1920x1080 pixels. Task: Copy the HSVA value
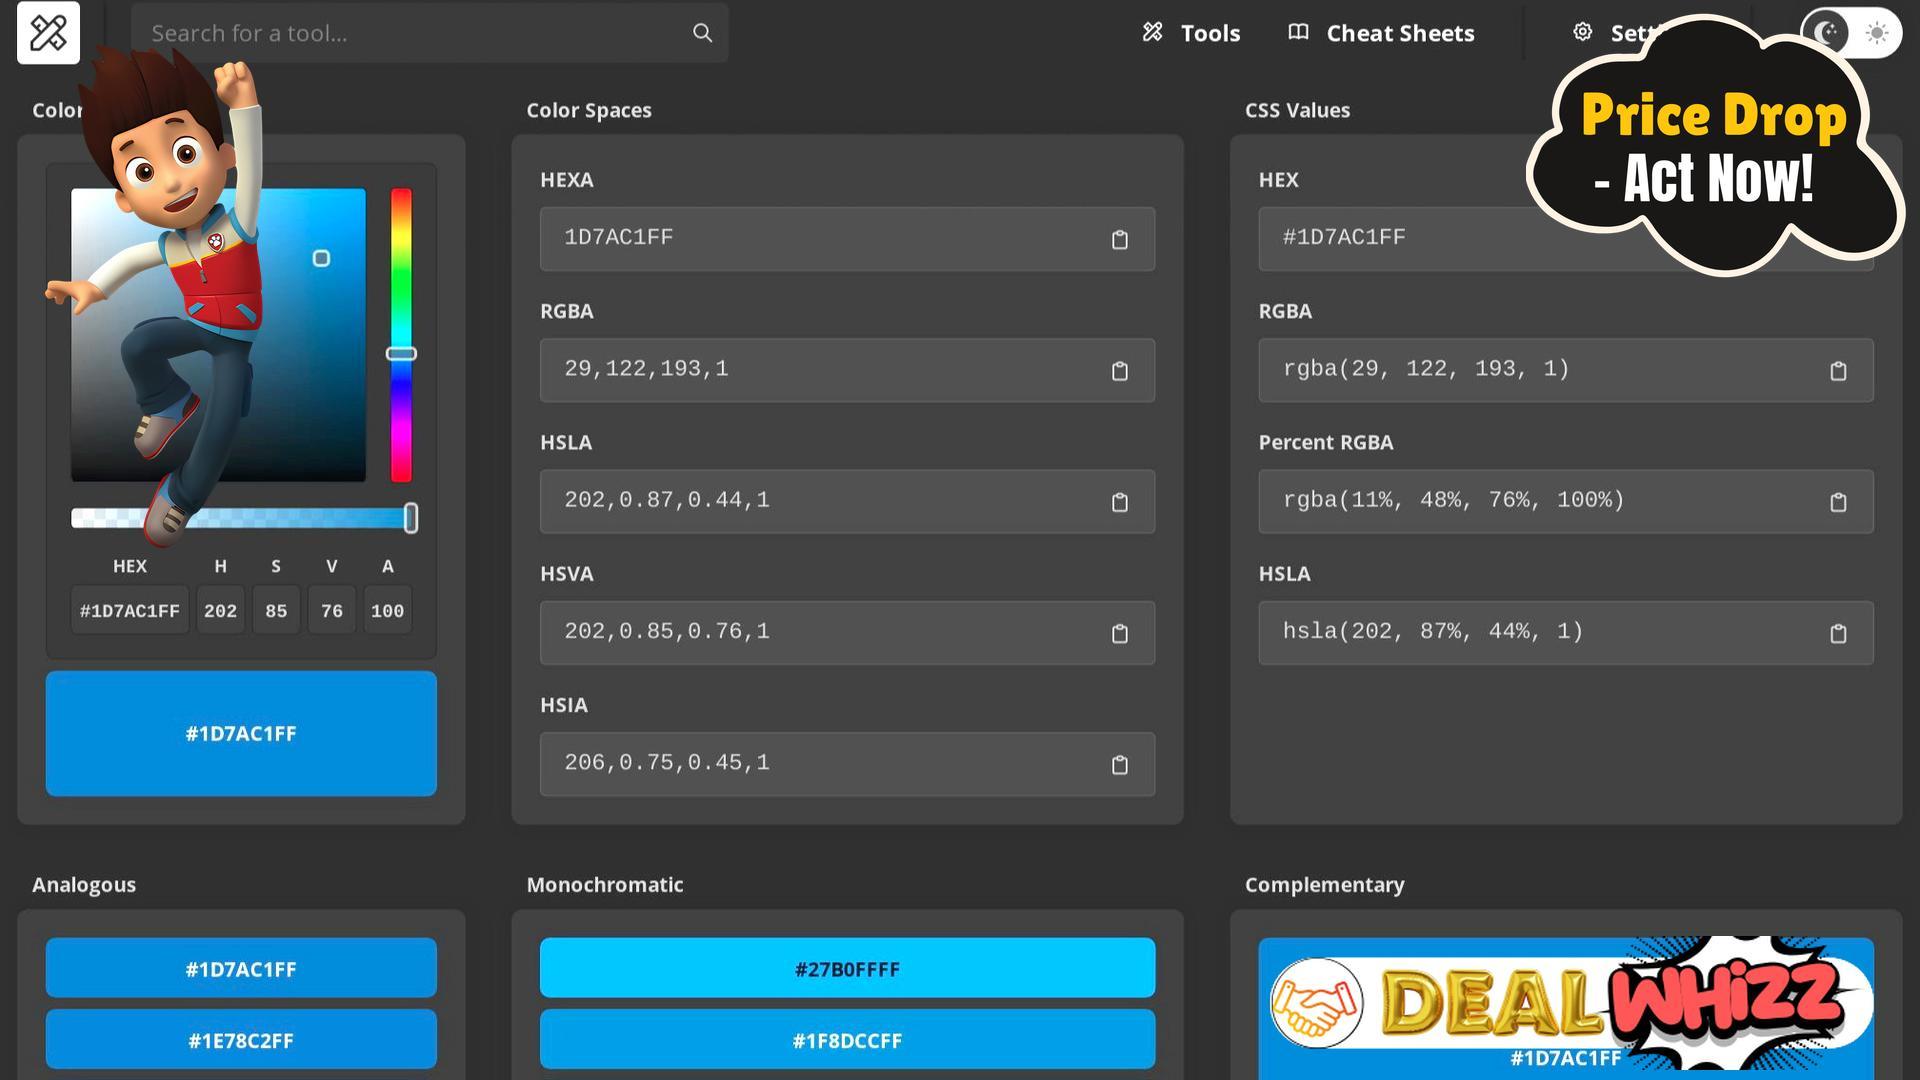point(1119,634)
